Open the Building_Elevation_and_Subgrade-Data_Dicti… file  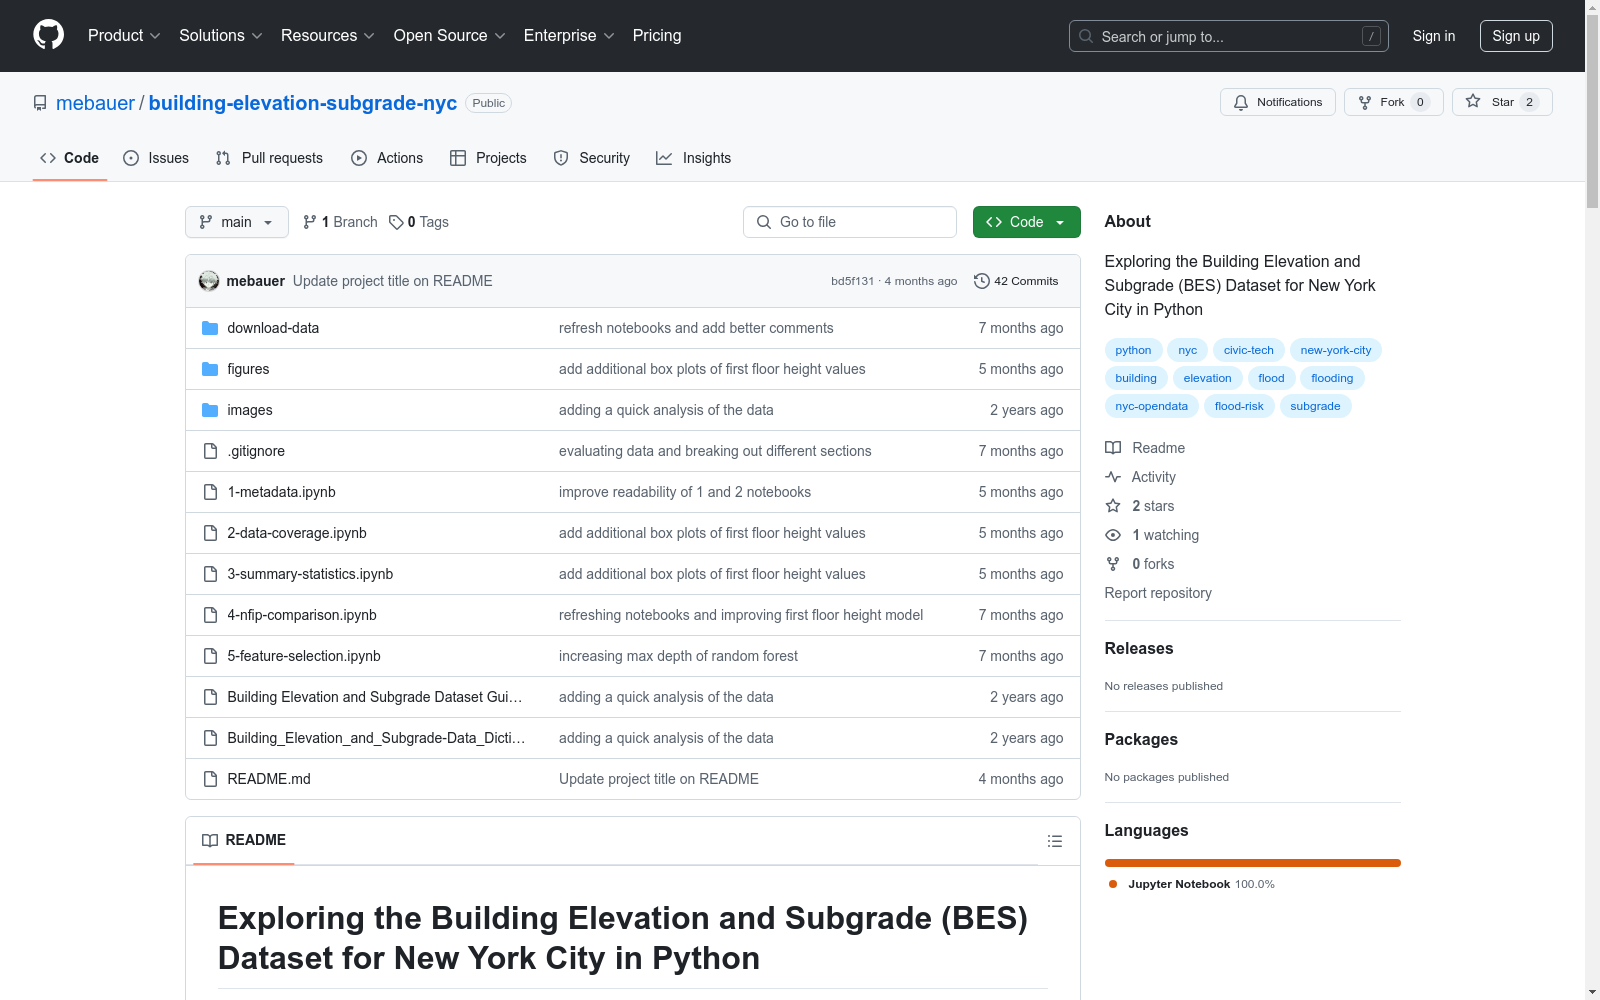376,738
